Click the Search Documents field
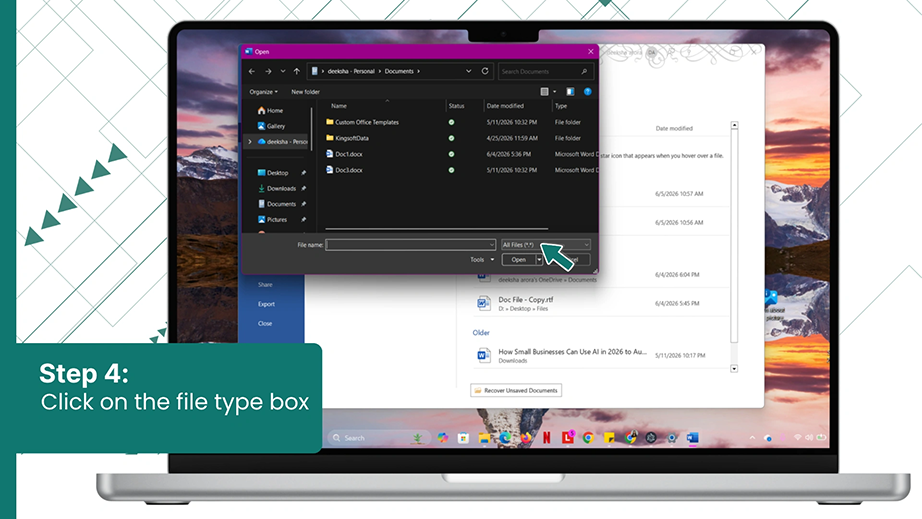This screenshot has height=519, width=922. (546, 72)
